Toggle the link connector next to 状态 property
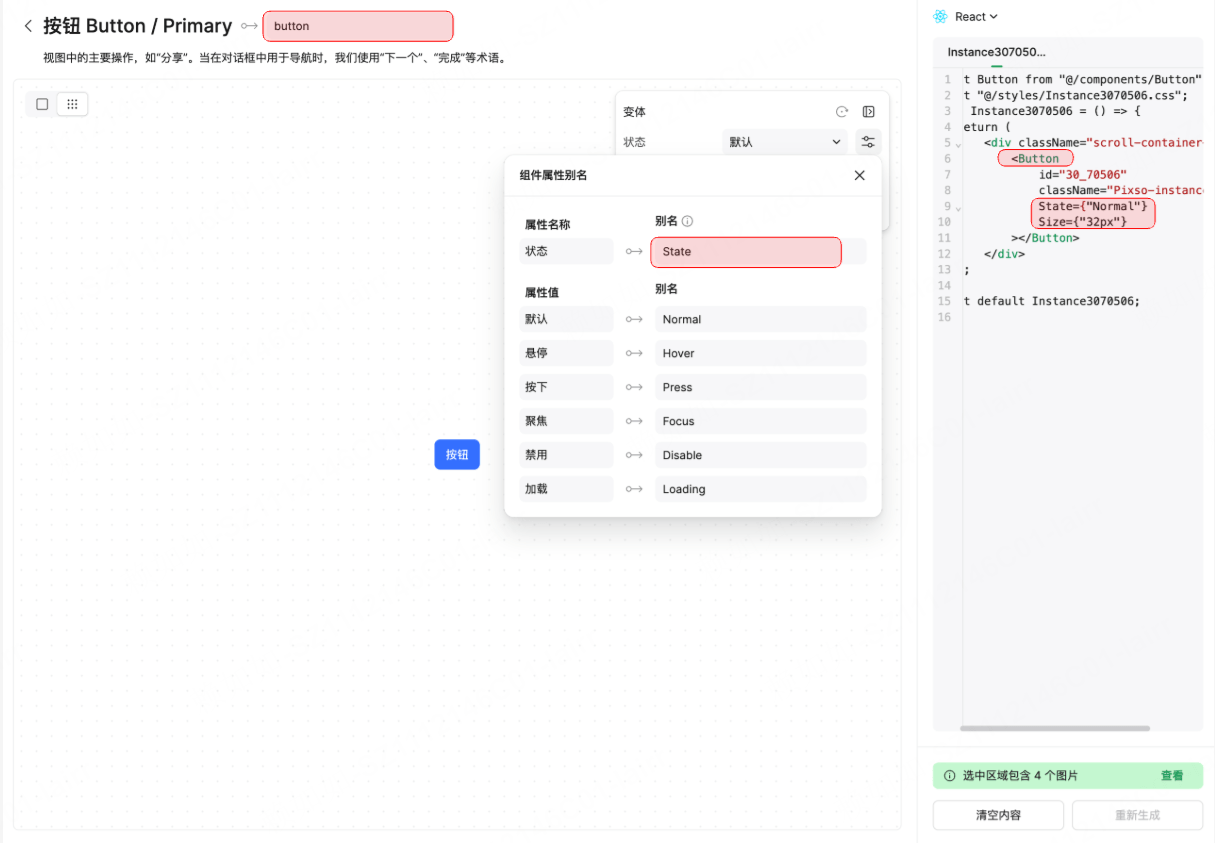The width and height of the screenshot is (1215, 843). pos(634,251)
